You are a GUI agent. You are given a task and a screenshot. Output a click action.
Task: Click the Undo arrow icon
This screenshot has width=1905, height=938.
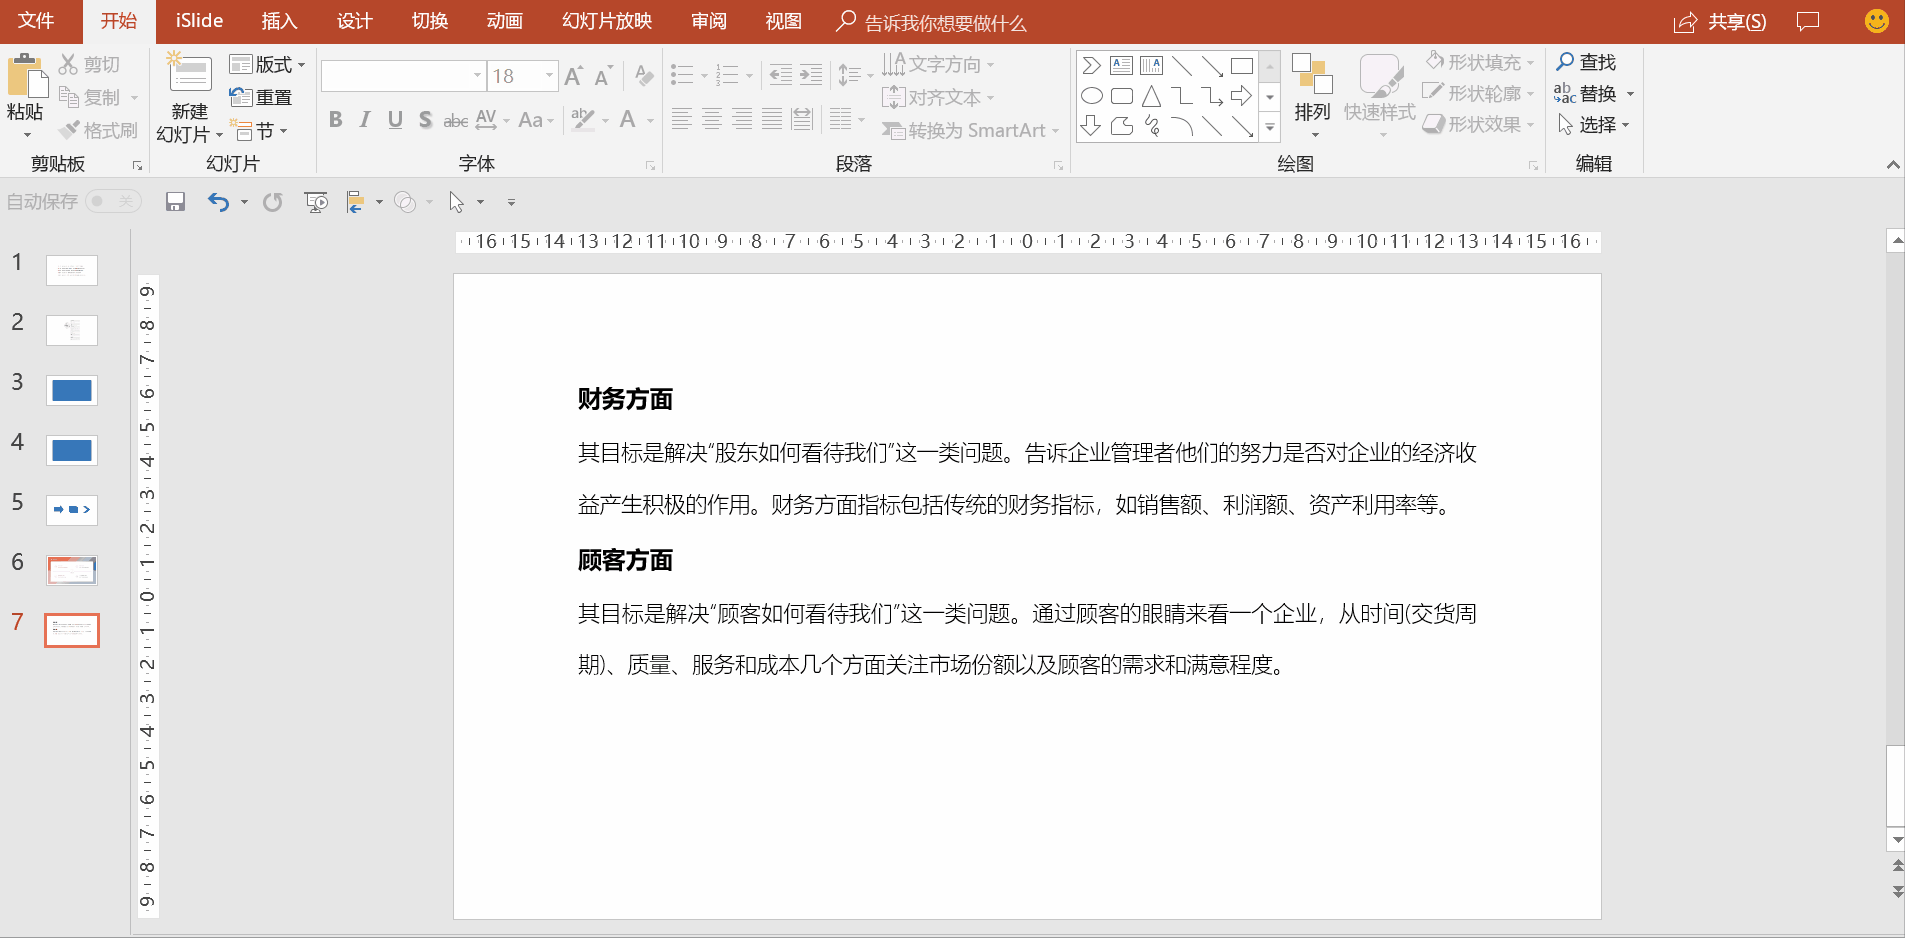pyautogui.click(x=217, y=202)
